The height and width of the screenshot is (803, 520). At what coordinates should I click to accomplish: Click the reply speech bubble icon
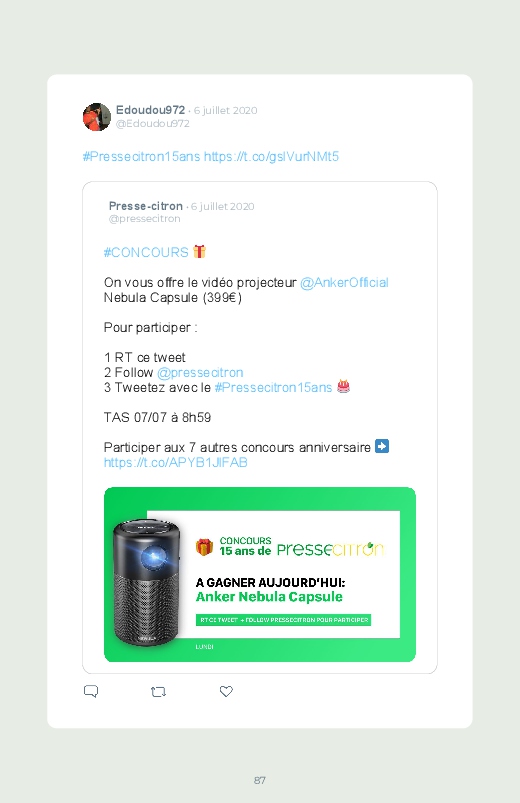91,691
